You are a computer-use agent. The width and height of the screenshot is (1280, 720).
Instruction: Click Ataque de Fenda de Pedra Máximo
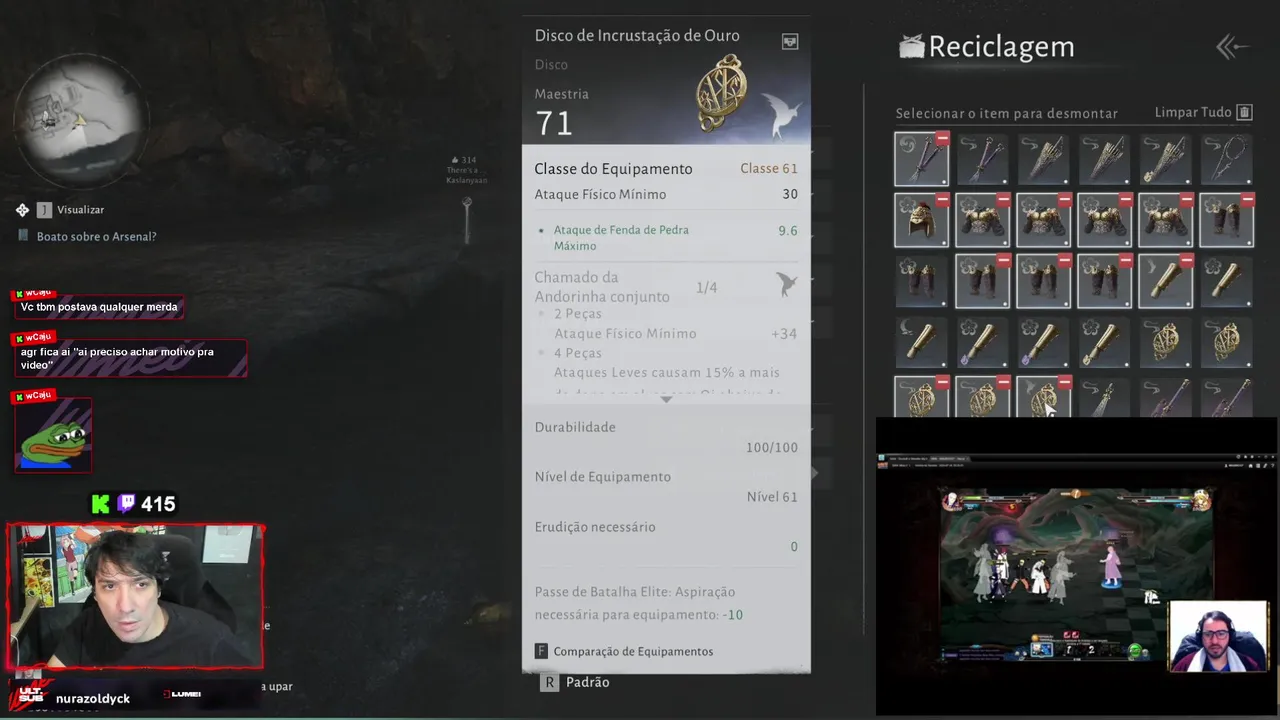tap(621, 238)
